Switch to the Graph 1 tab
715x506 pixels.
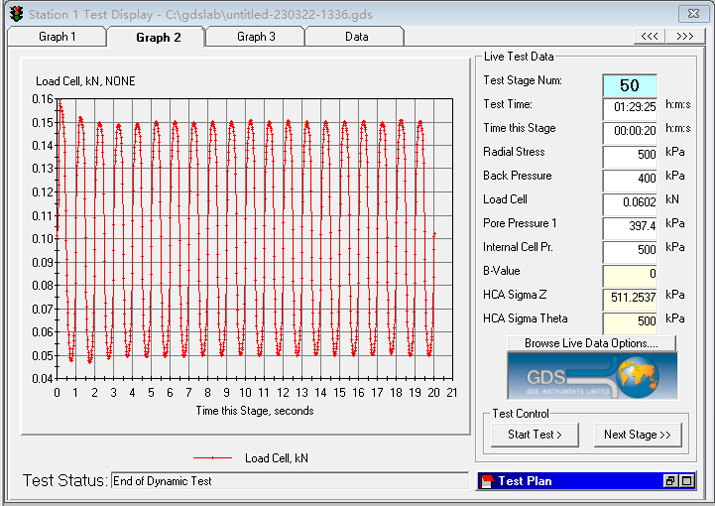(56, 37)
